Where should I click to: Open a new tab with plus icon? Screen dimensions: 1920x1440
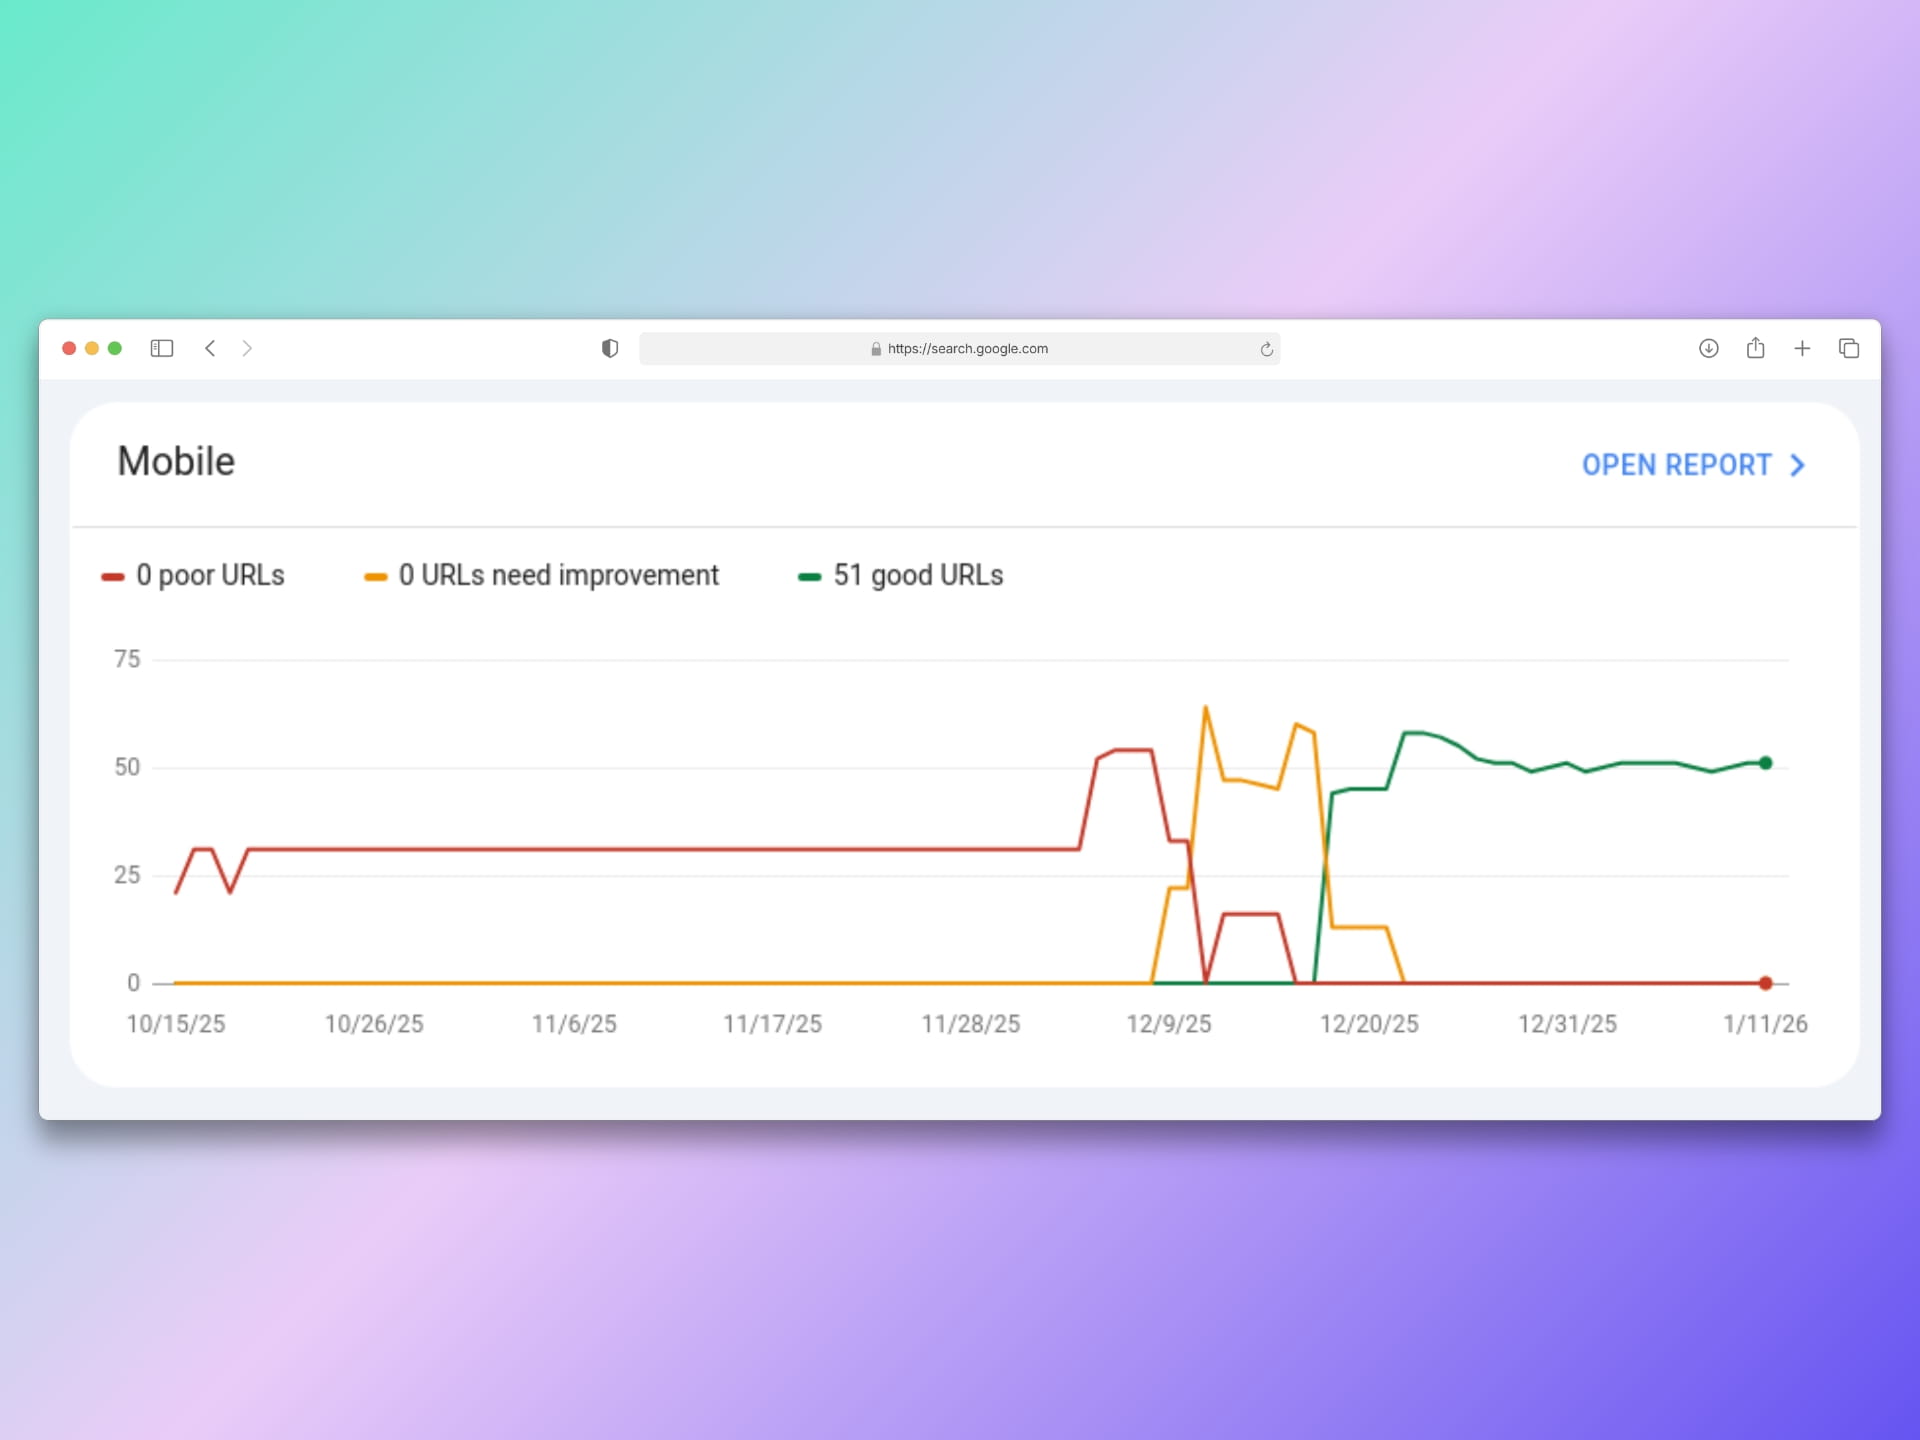pyautogui.click(x=1802, y=348)
